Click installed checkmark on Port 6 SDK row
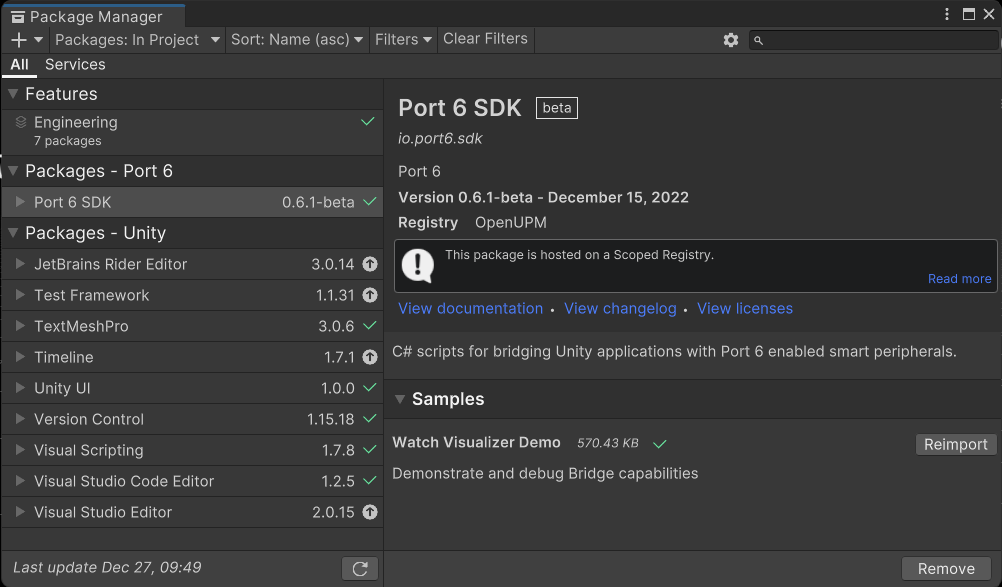 370,202
